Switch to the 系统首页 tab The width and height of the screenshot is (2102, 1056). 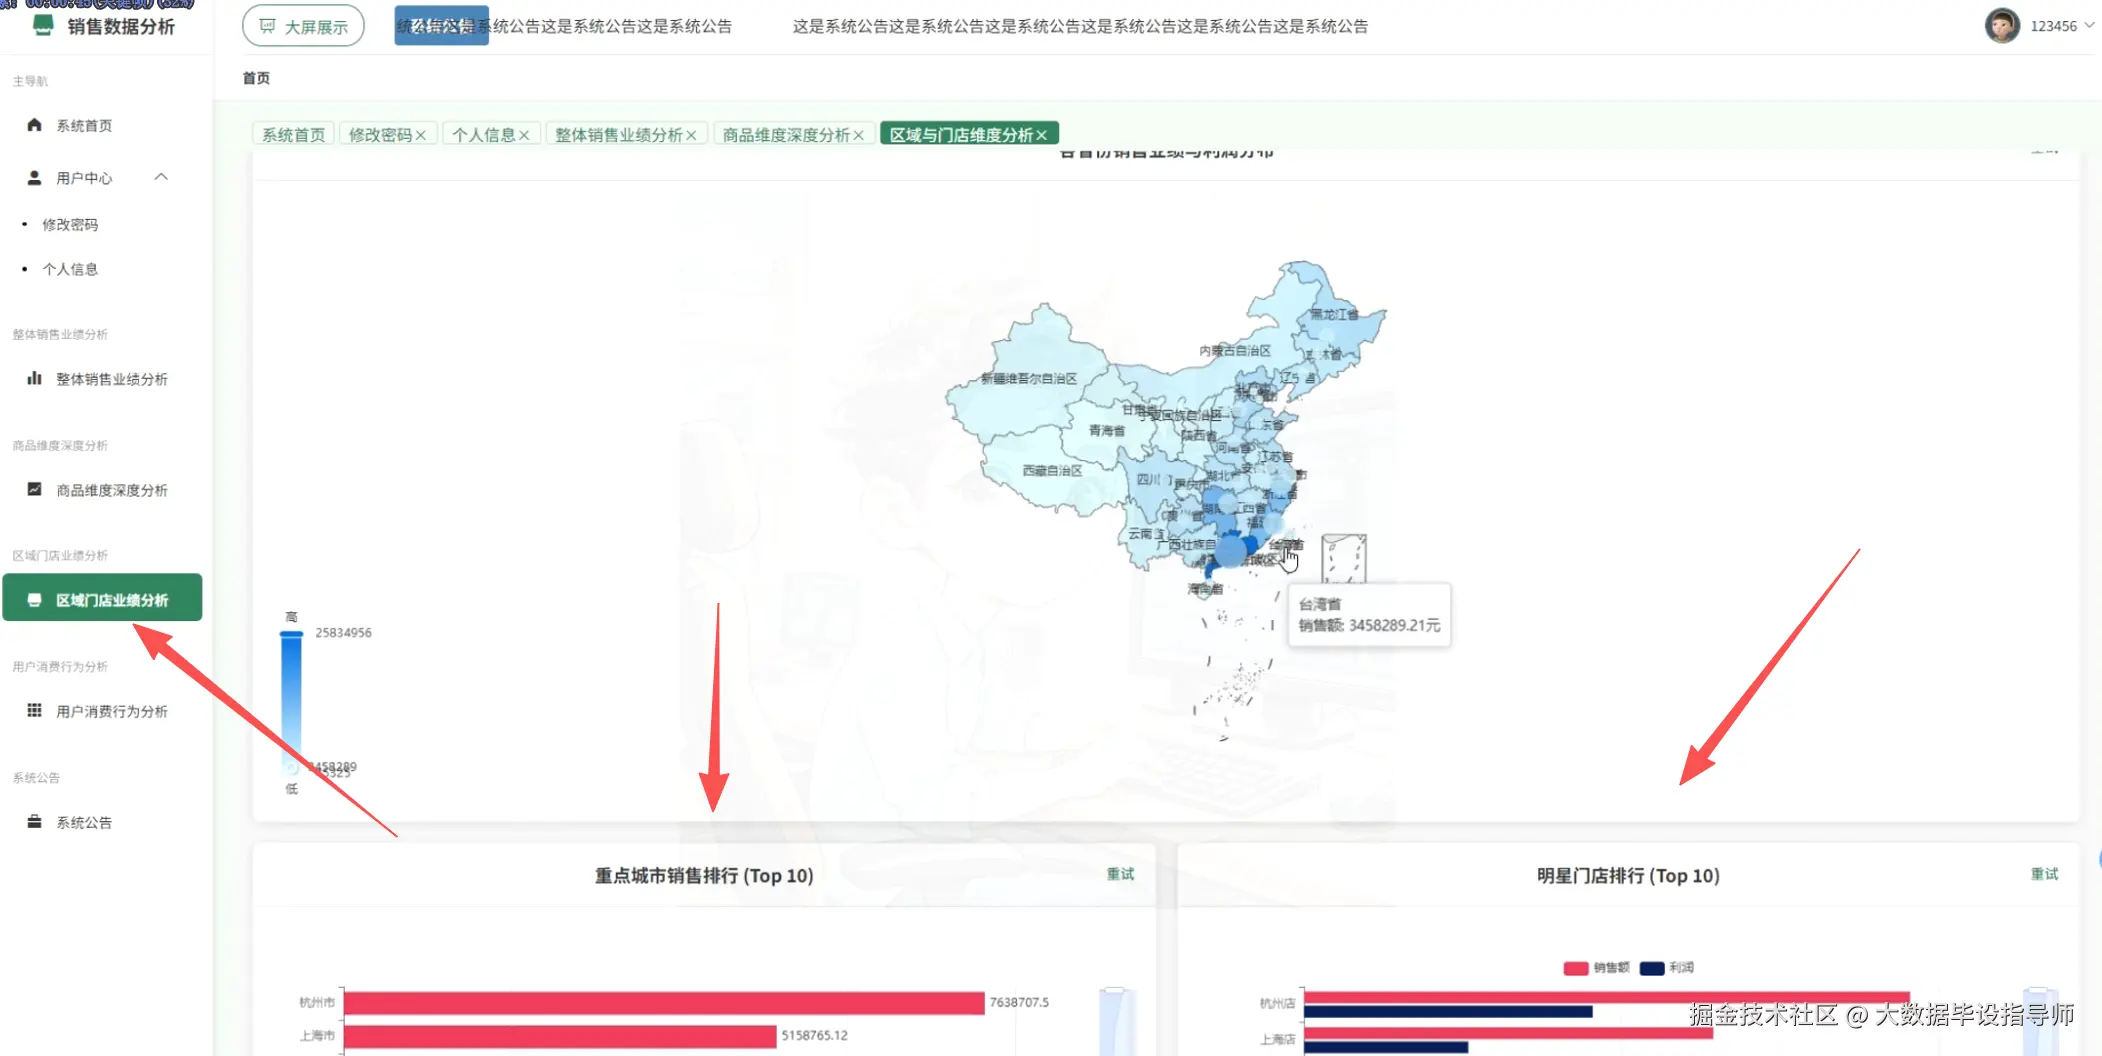point(293,134)
